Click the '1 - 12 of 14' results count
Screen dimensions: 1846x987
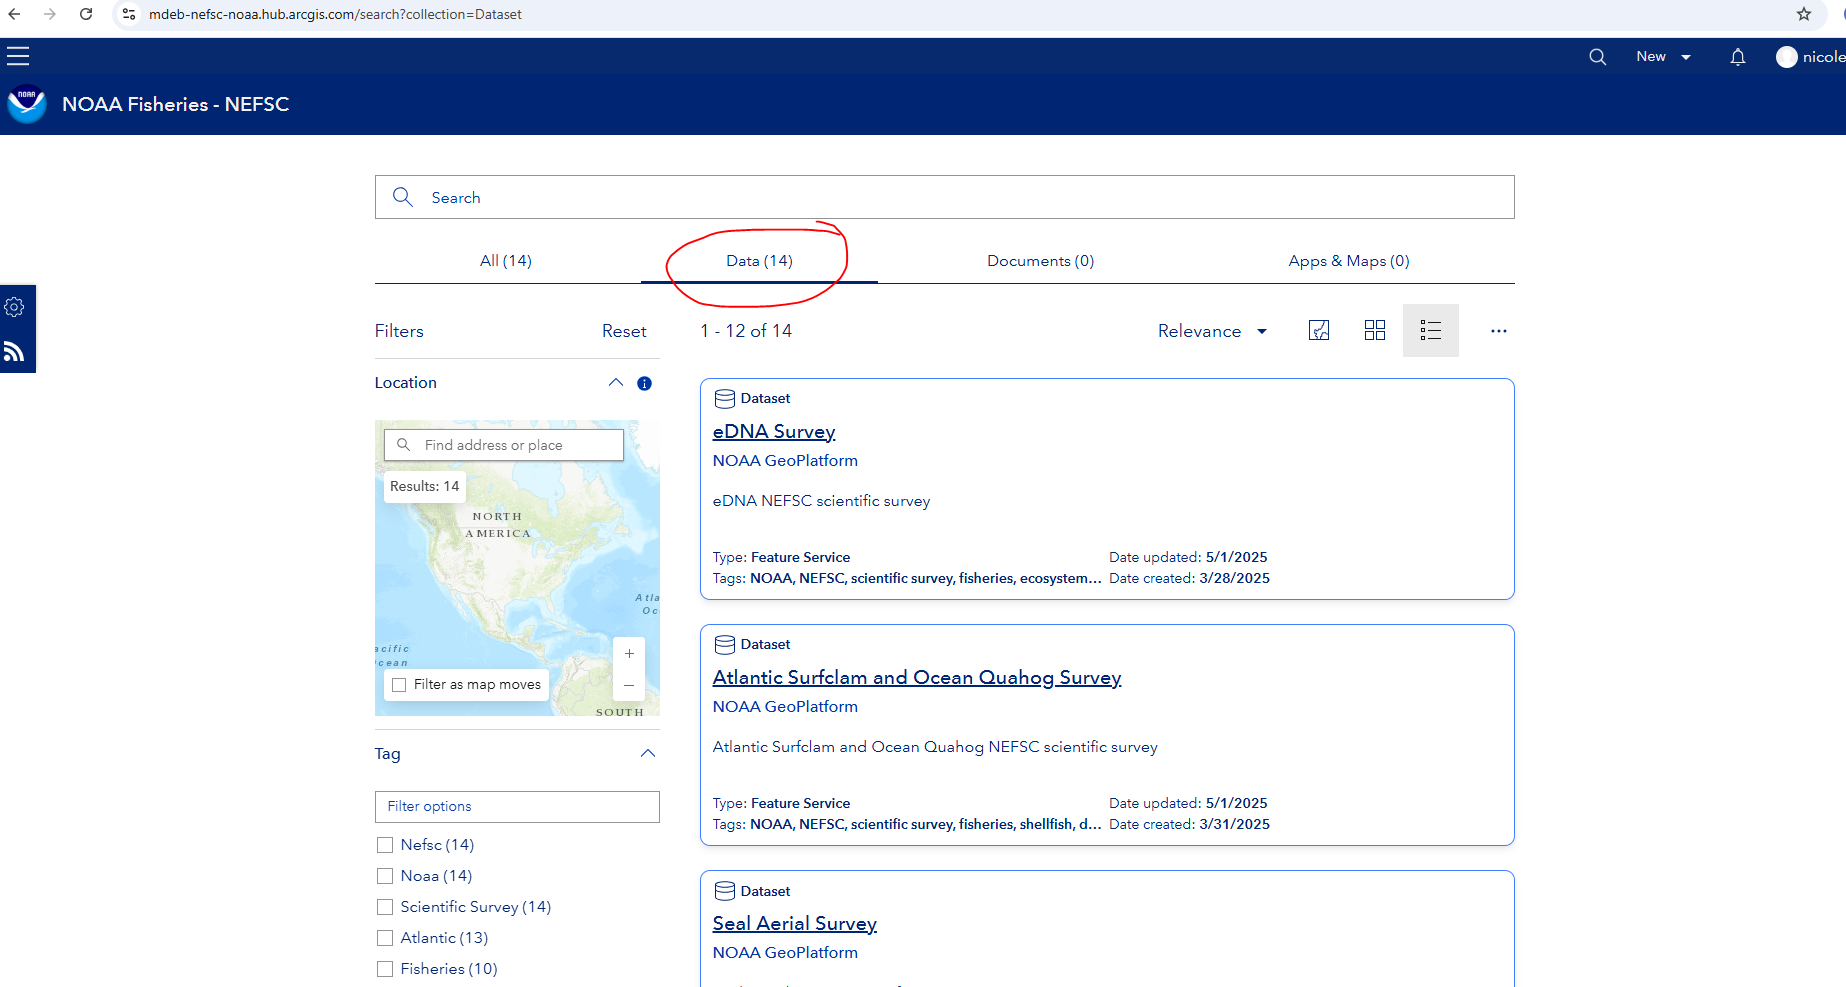[746, 331]
